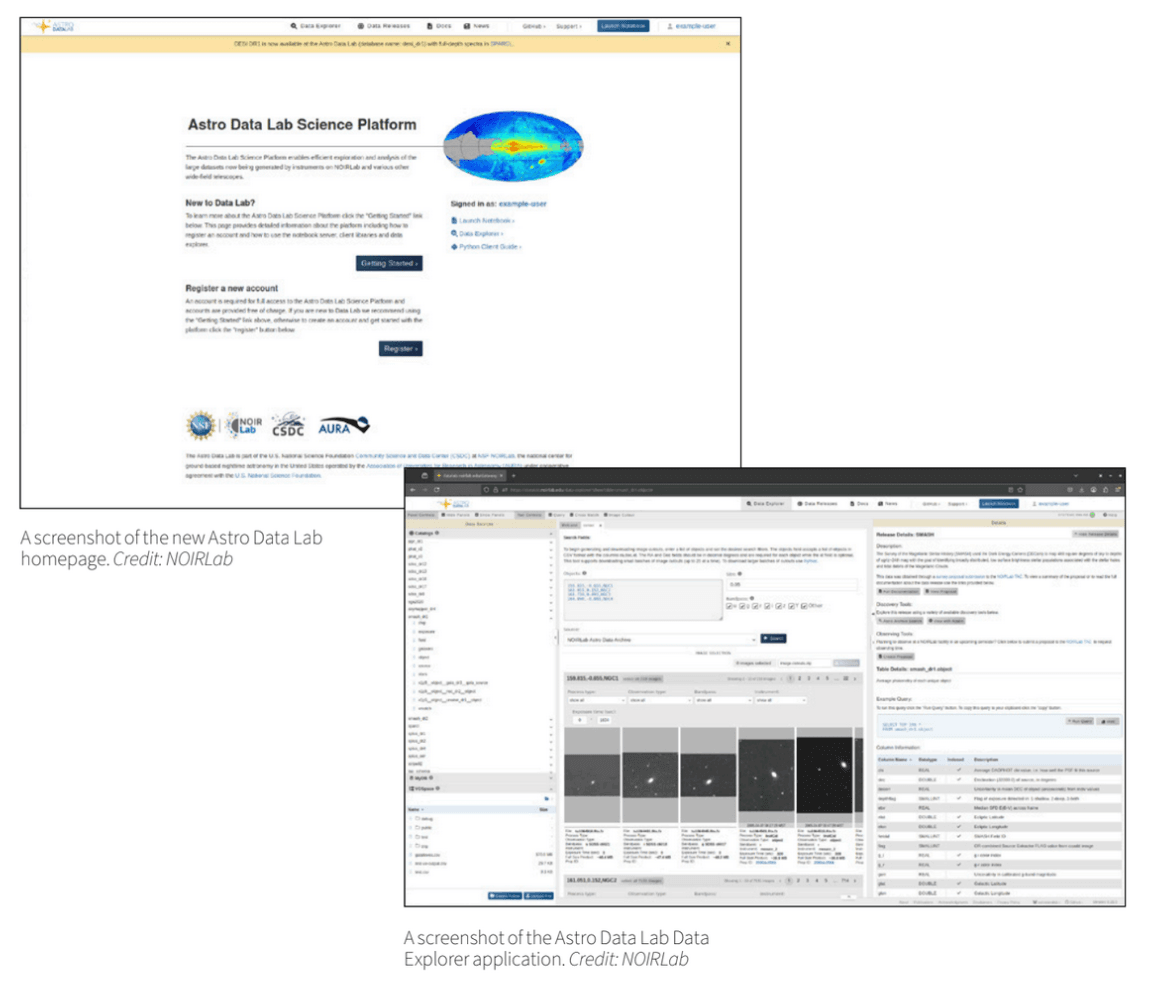This screenshot has width=1150, height=988.
Task: Click the CSDC logo in the homepage footer
Action: [x=288, y=425]
